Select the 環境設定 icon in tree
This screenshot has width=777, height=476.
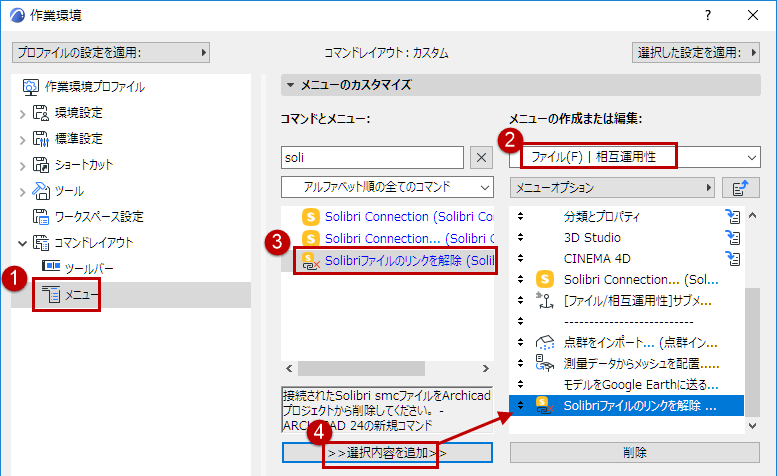[41, 112]
